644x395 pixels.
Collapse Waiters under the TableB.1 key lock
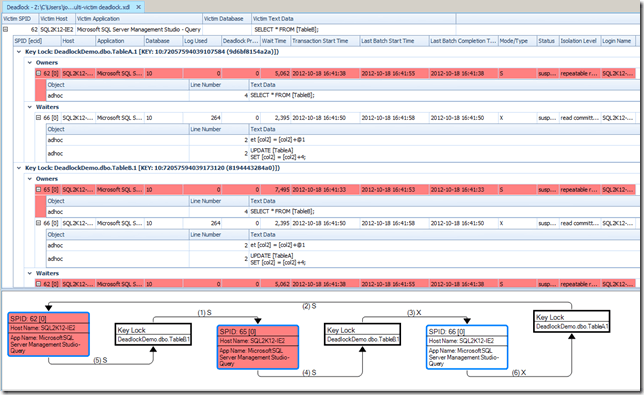(x=30, y=273)
